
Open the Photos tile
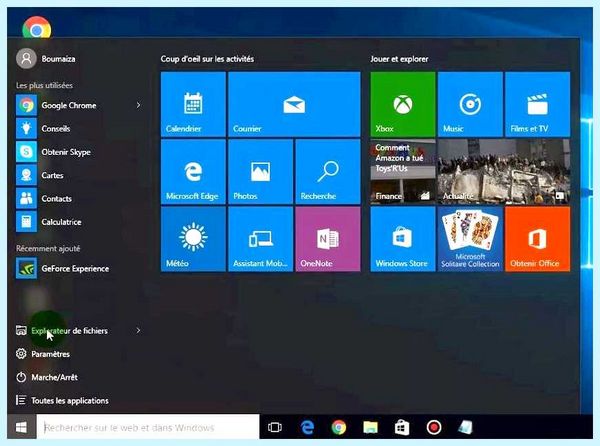coord(261,172)
